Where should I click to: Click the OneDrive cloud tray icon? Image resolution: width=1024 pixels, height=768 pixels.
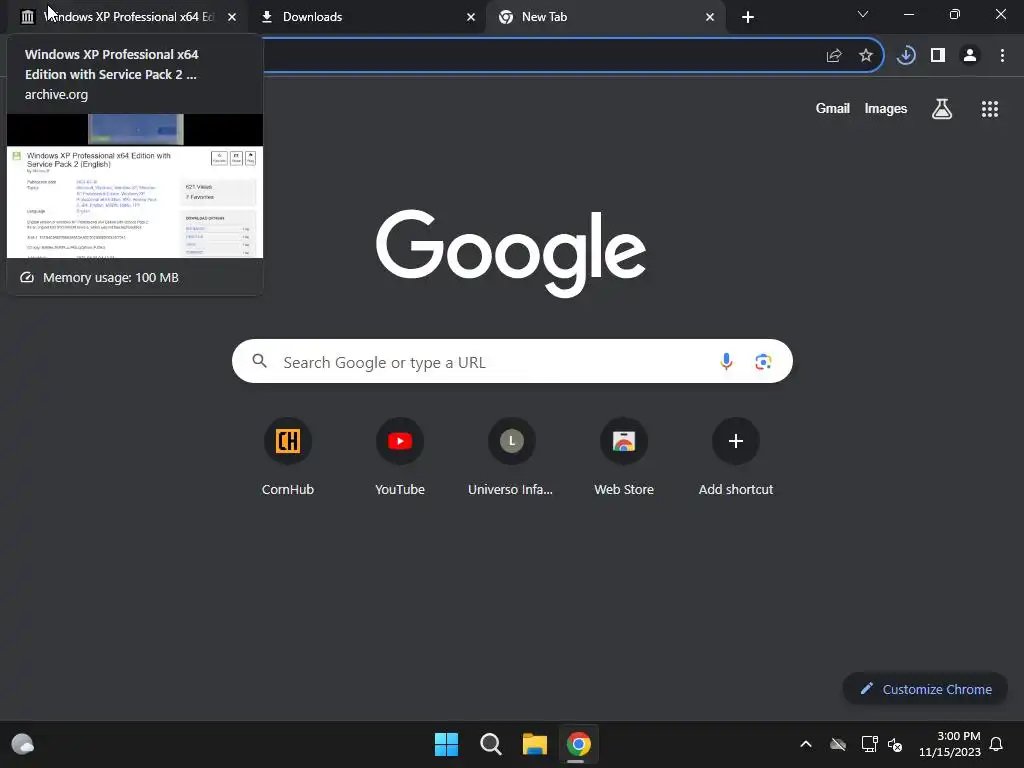(838, 744)
